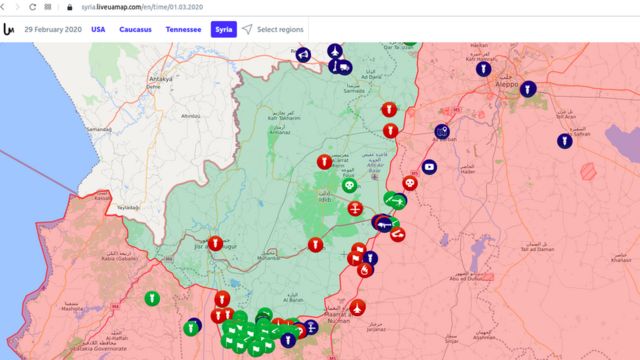Screen dimensions: 640x360
Task: Click the red jet marker near Maarrat al-Numan
Action: (357, 307)
